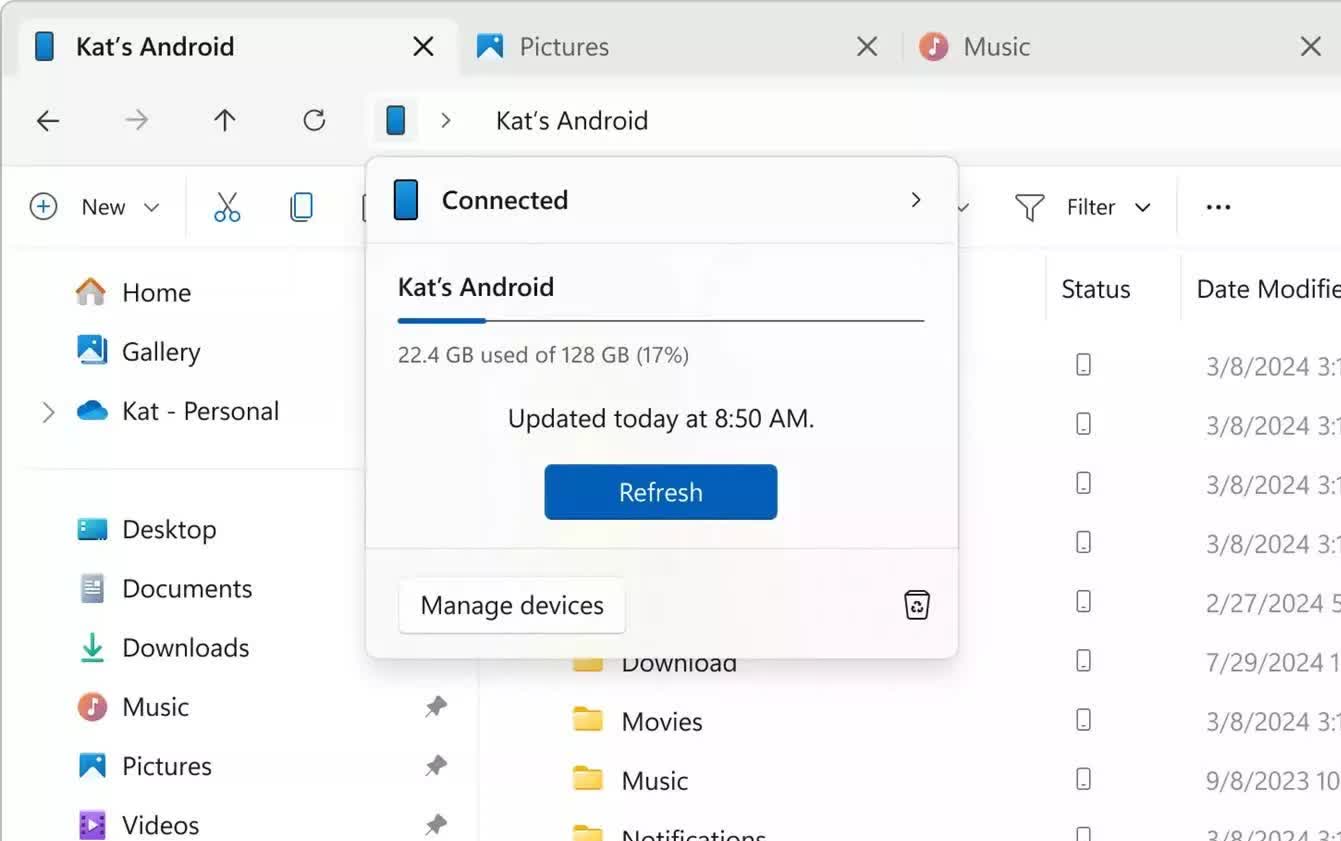Open the Filter dropdown
Image resolution: width=1341 pixels, height=841 pixels.
coord(1084,207)
